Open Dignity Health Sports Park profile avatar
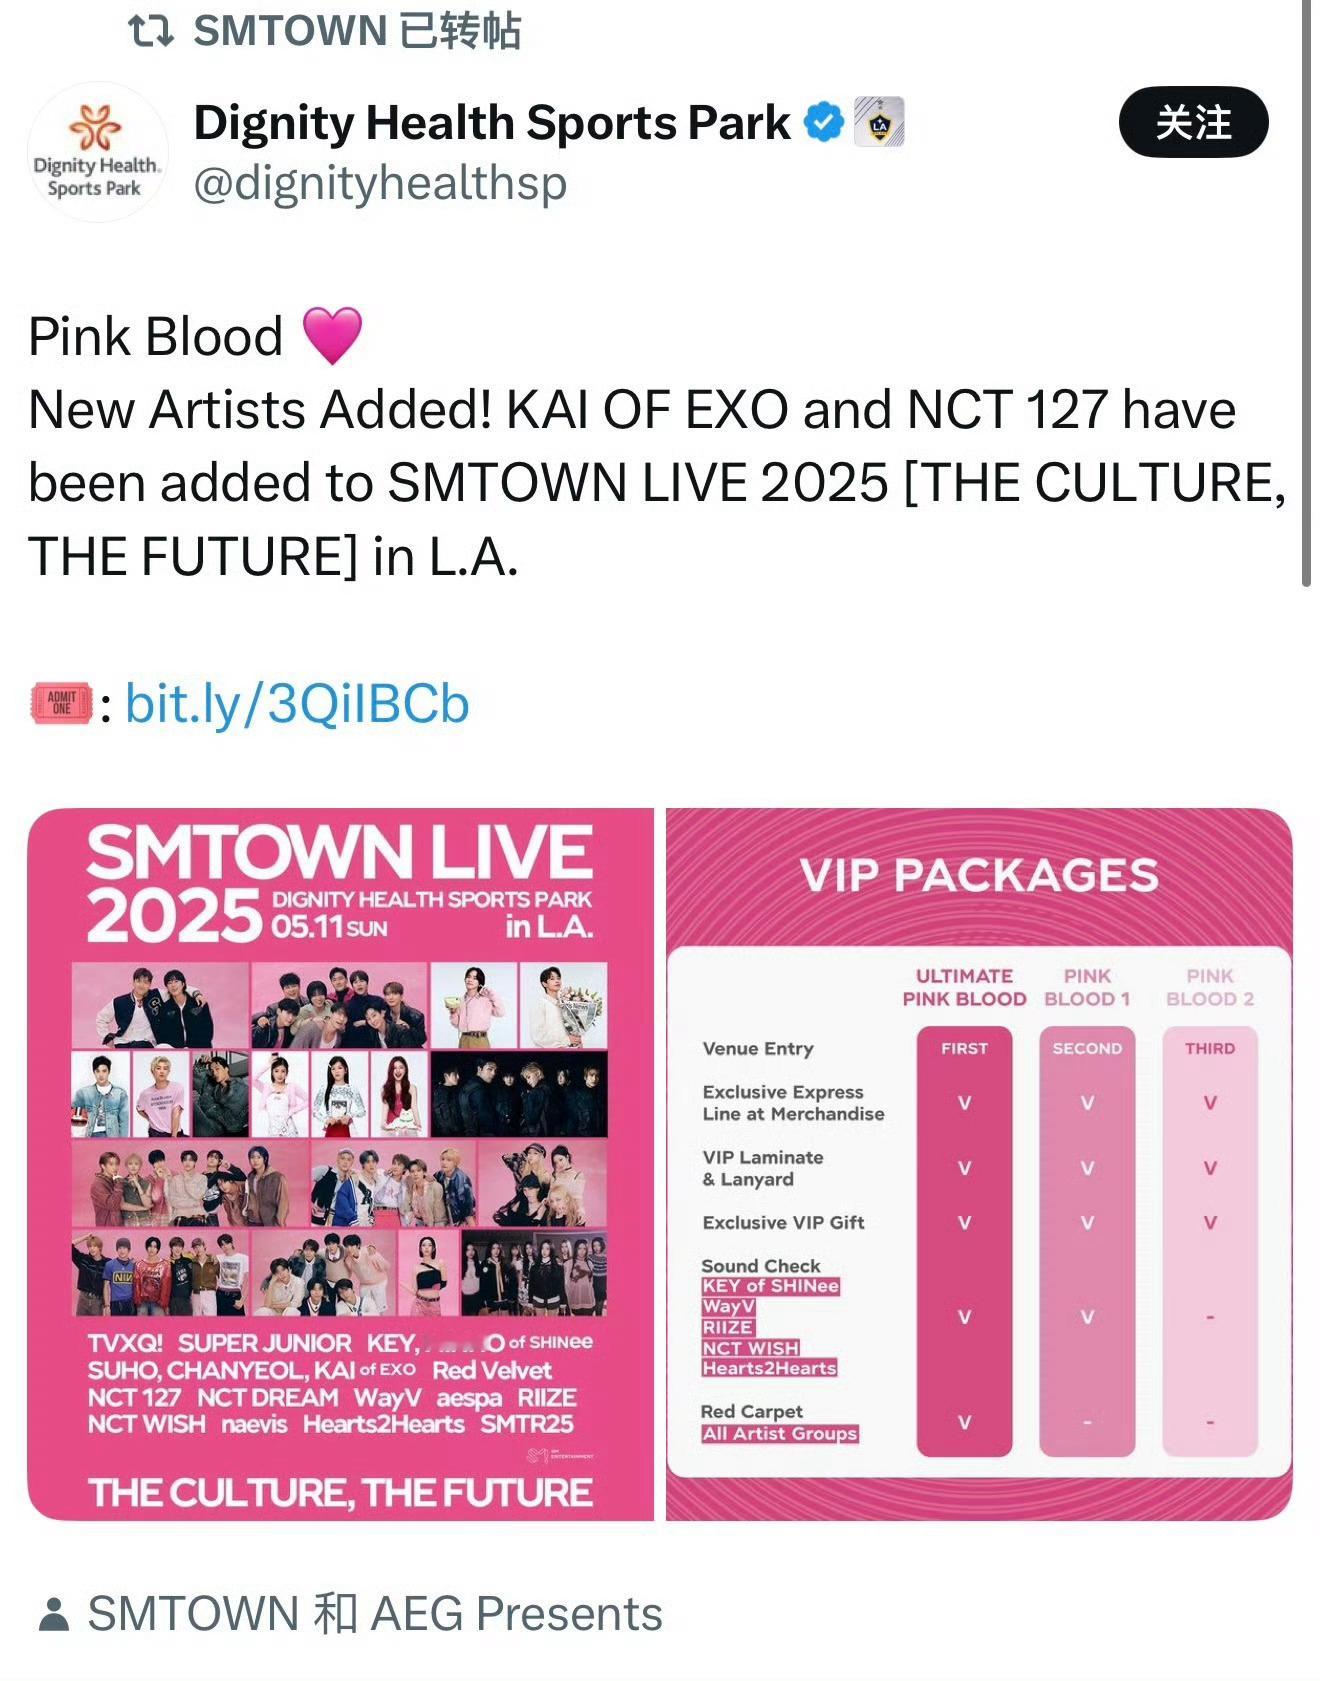The image size is (1320, 1681). click(x=97, y=152)
